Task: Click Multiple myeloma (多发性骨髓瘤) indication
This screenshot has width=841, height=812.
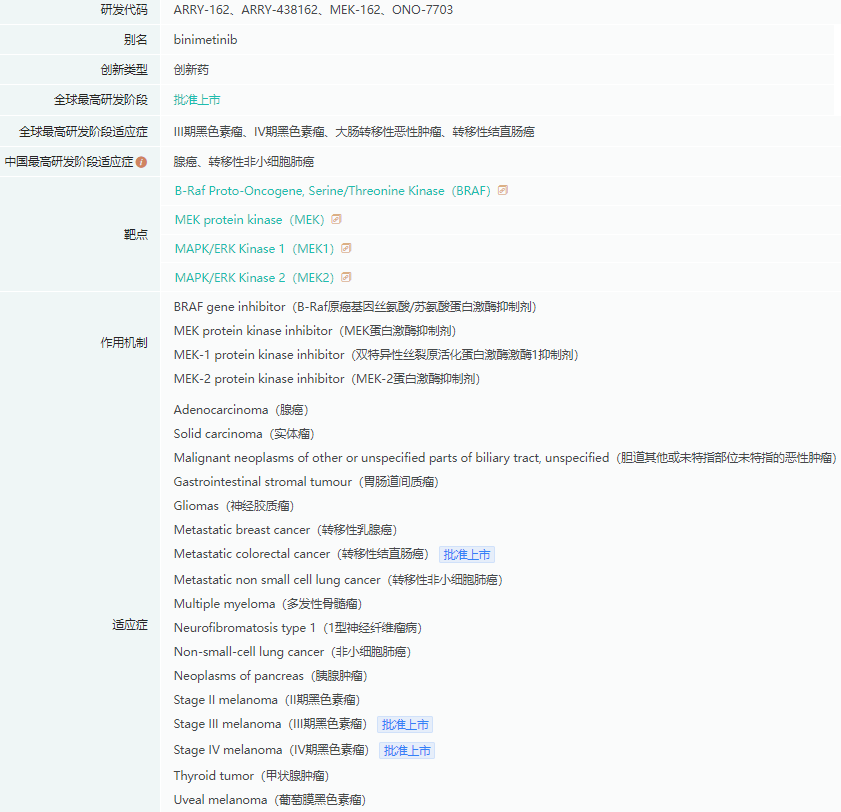Action: pyautogui.click(x=268, y=604)
